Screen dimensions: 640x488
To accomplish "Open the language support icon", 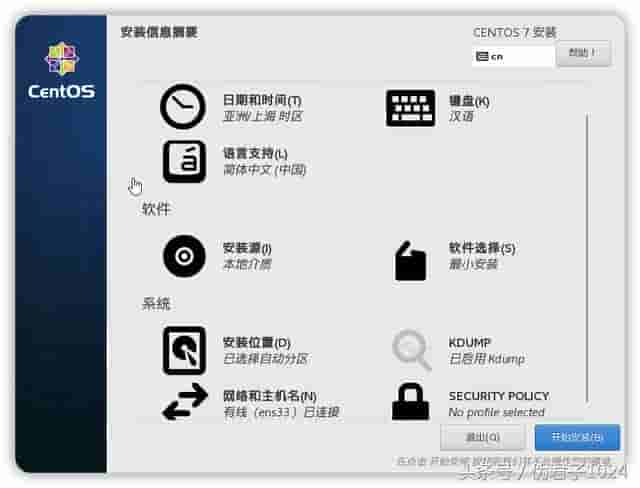I will (x=184, y=162).
